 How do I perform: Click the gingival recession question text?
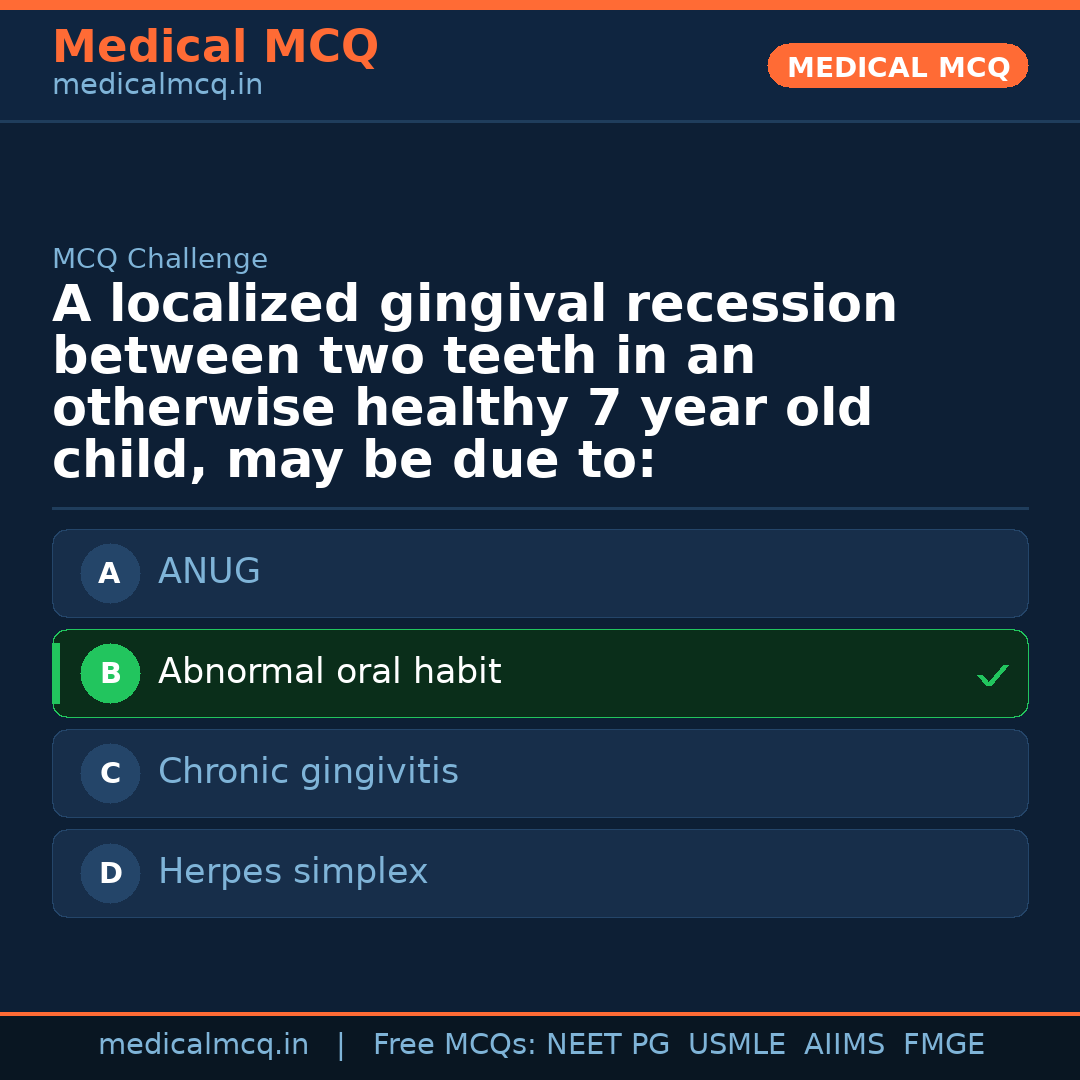475,382
